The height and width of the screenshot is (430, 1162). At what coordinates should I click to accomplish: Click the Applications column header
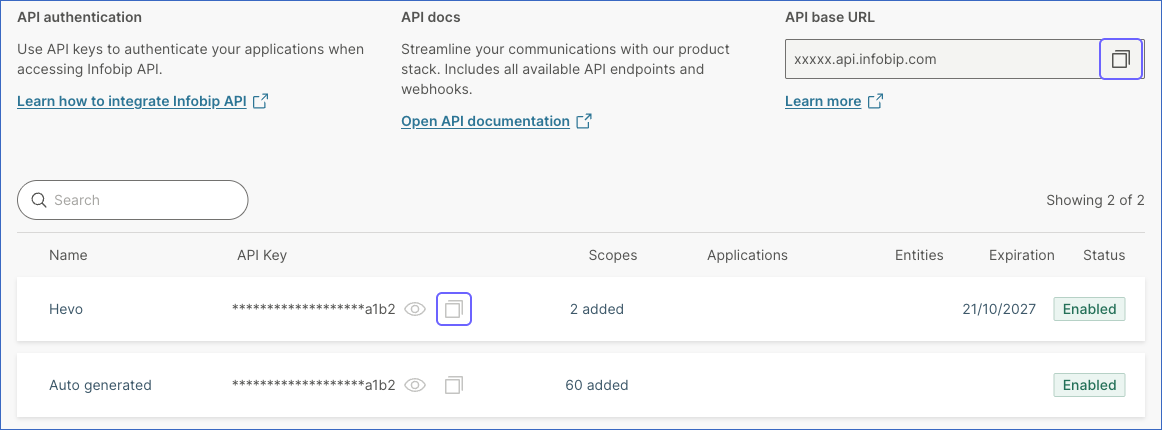click(x=747, y=255)
